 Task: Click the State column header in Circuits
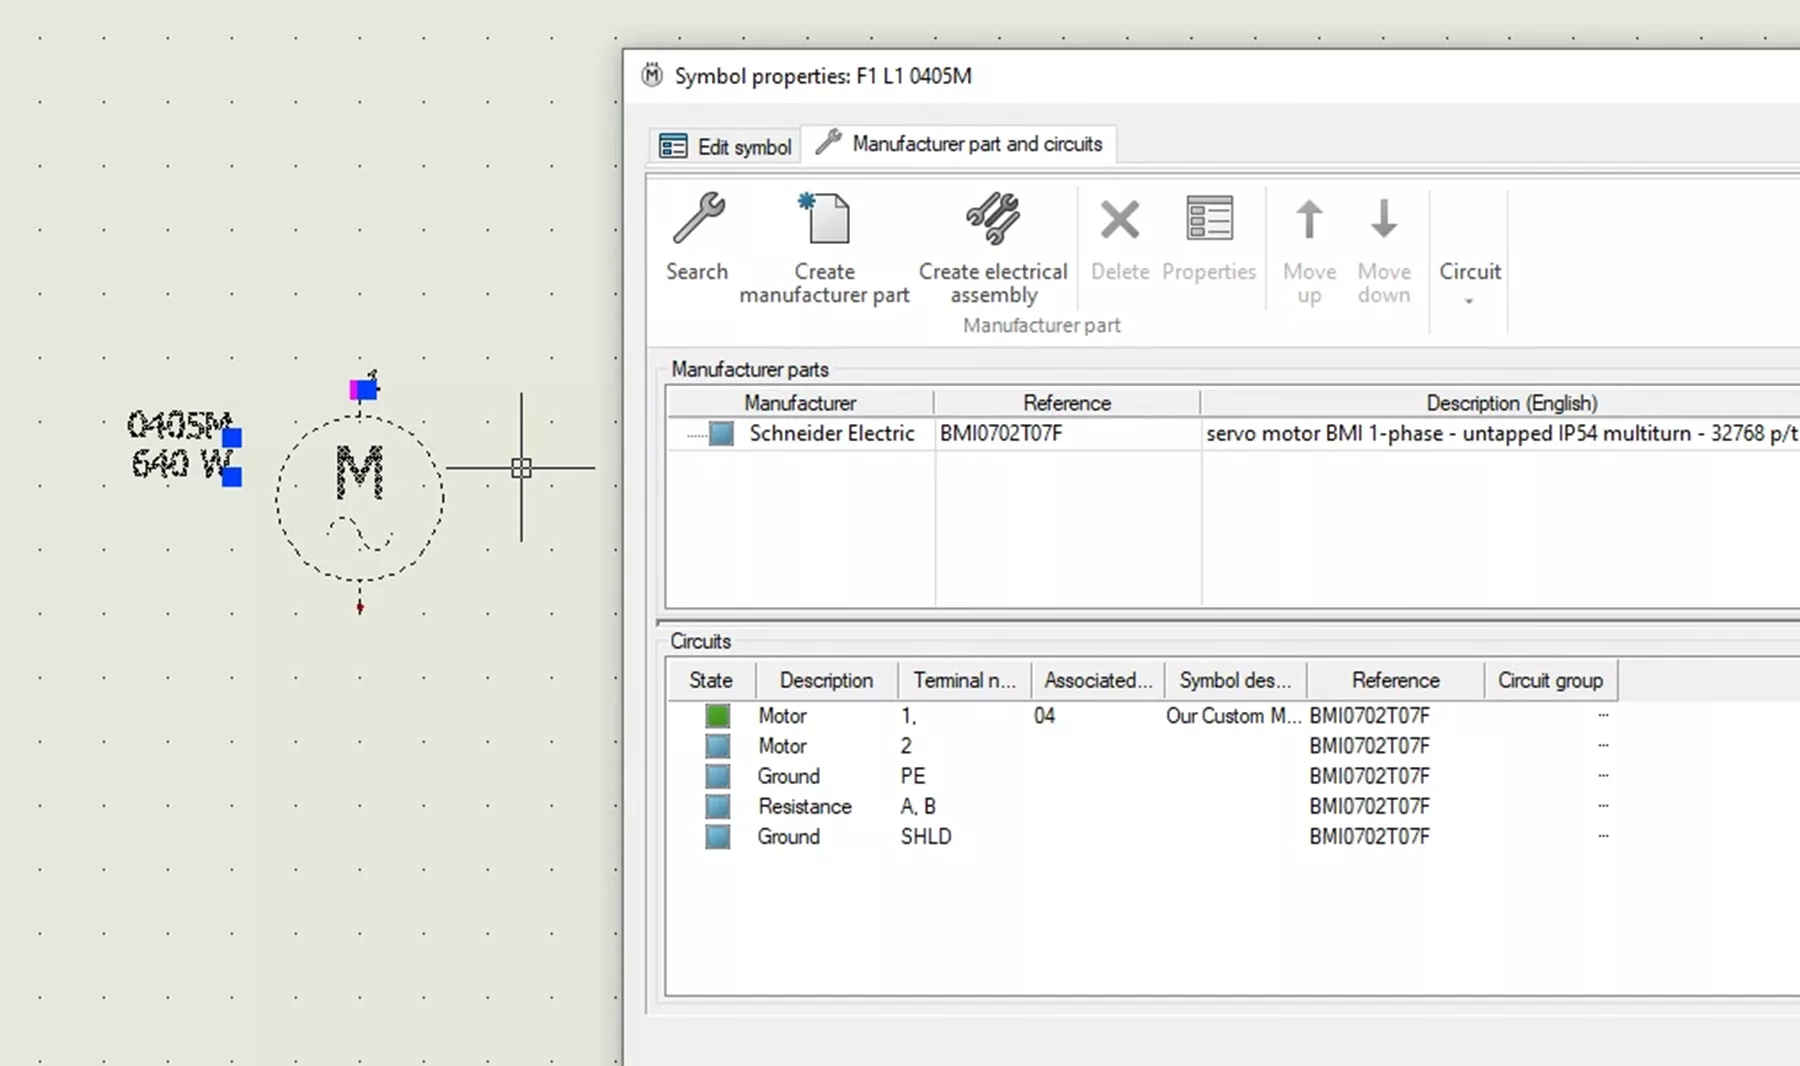pos(711,680)
